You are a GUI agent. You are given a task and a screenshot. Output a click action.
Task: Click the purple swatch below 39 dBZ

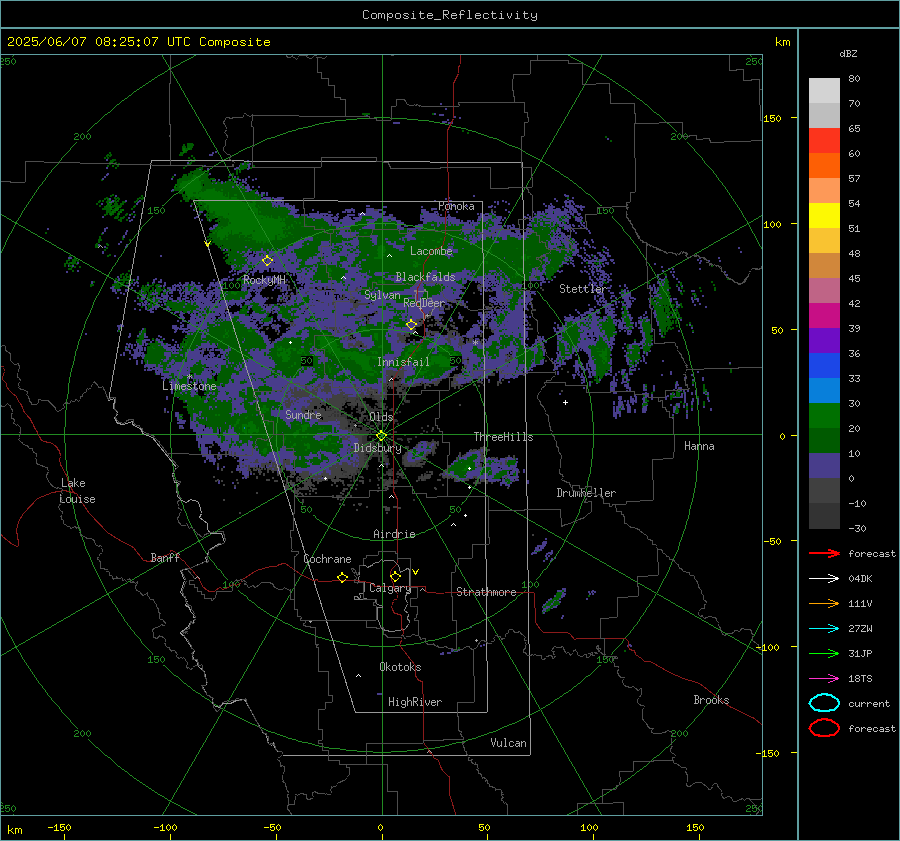pos(824,341)
